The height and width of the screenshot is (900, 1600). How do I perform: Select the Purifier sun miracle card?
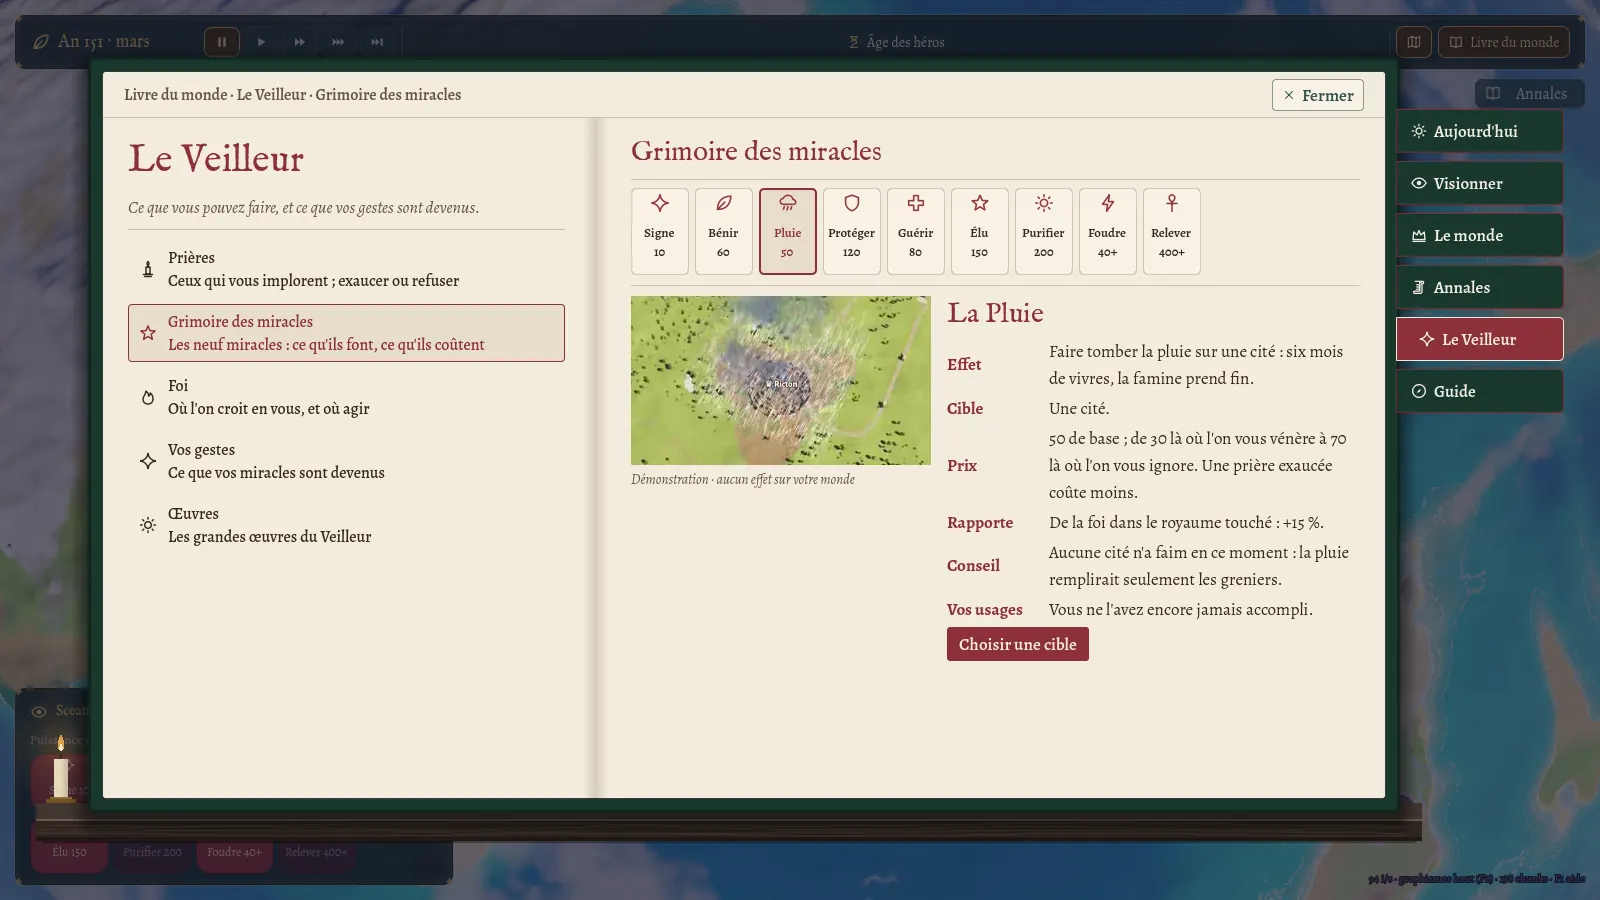(x=1044, y=231)
